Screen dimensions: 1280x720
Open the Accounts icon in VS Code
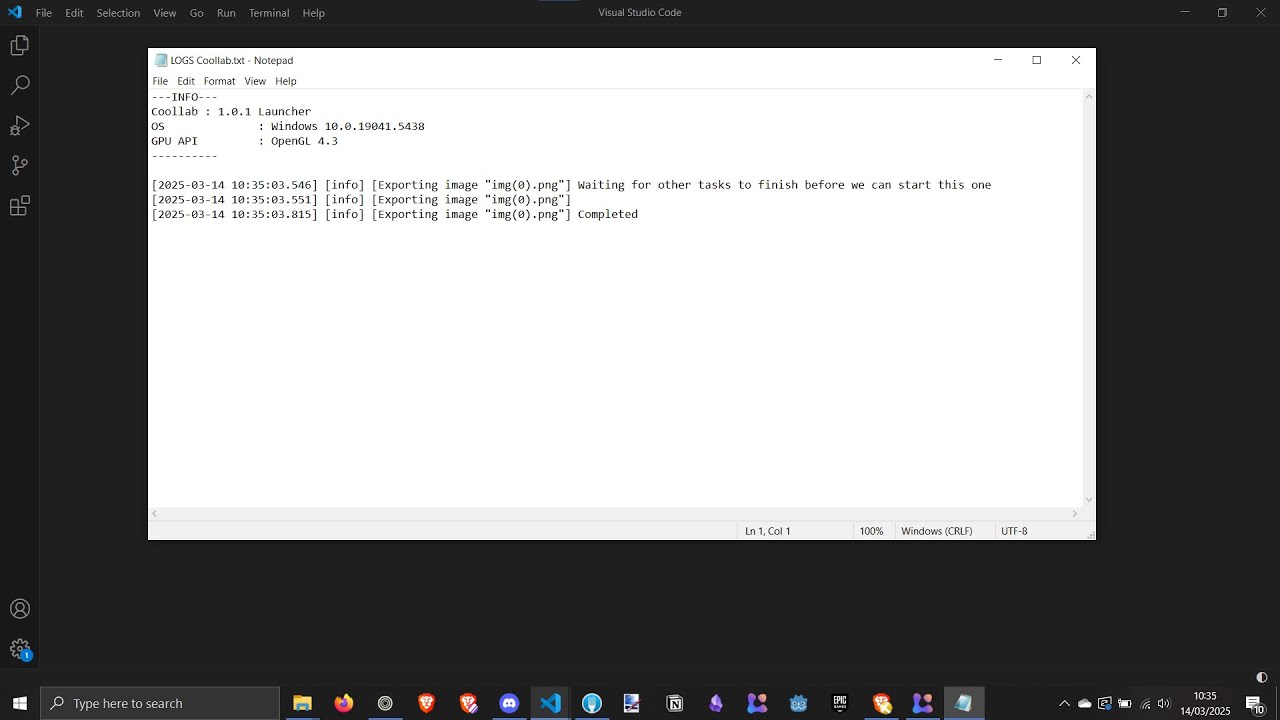coord(19,609)
